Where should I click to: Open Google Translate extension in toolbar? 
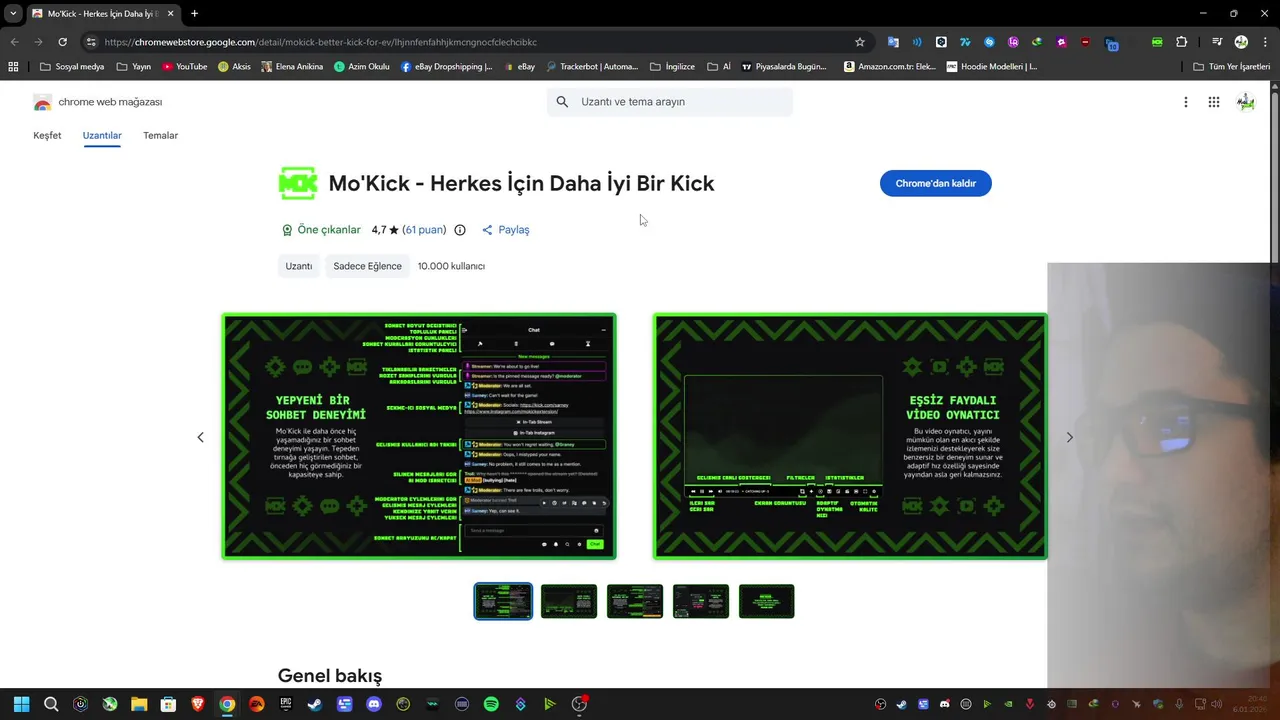coord(893,42)
